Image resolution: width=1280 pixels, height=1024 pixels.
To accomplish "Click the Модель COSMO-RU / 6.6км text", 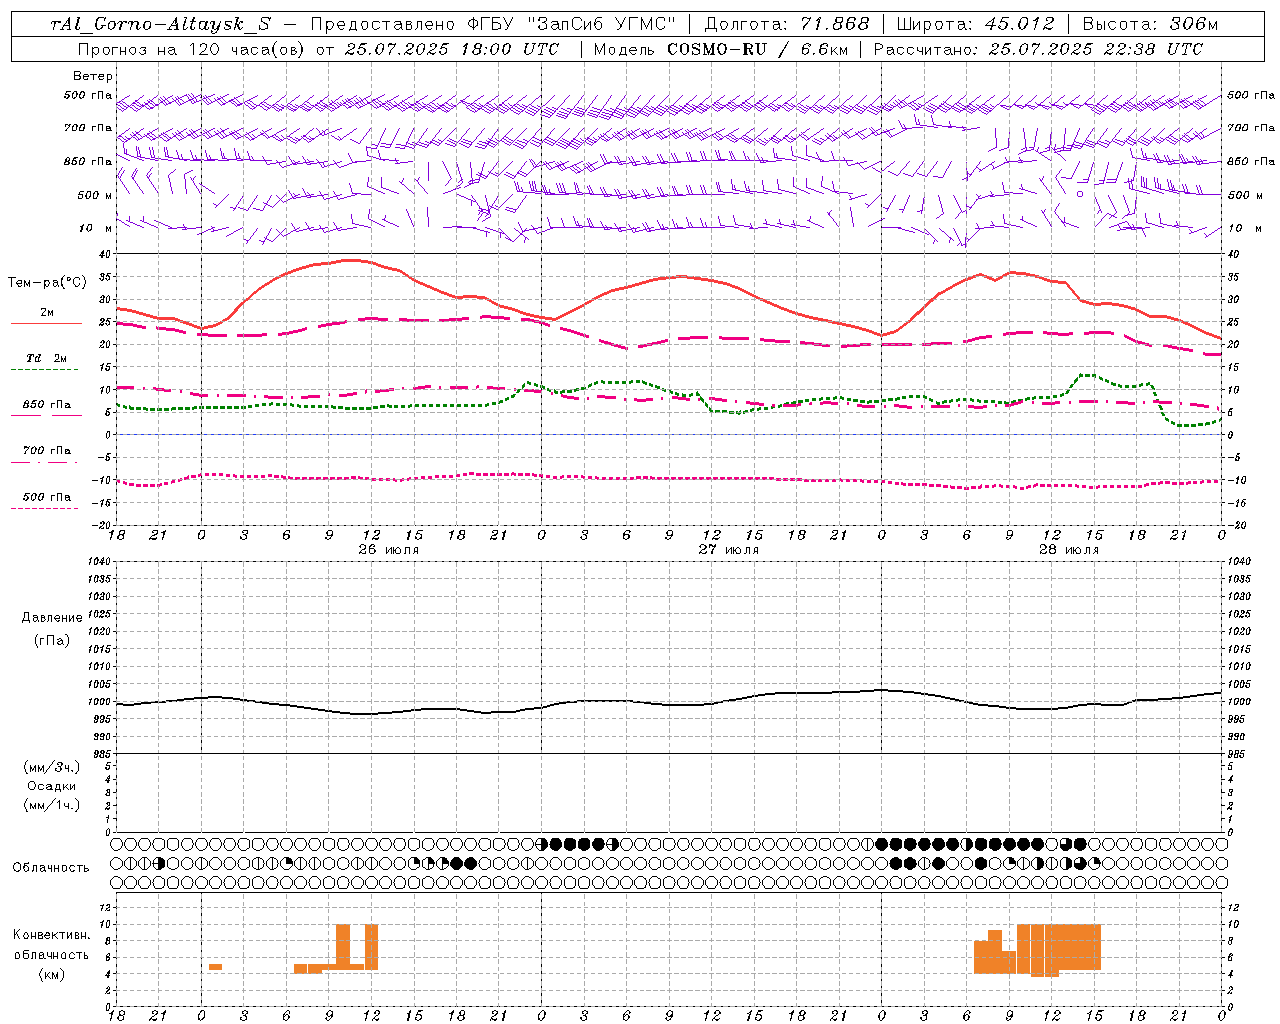I will point(721,49).
